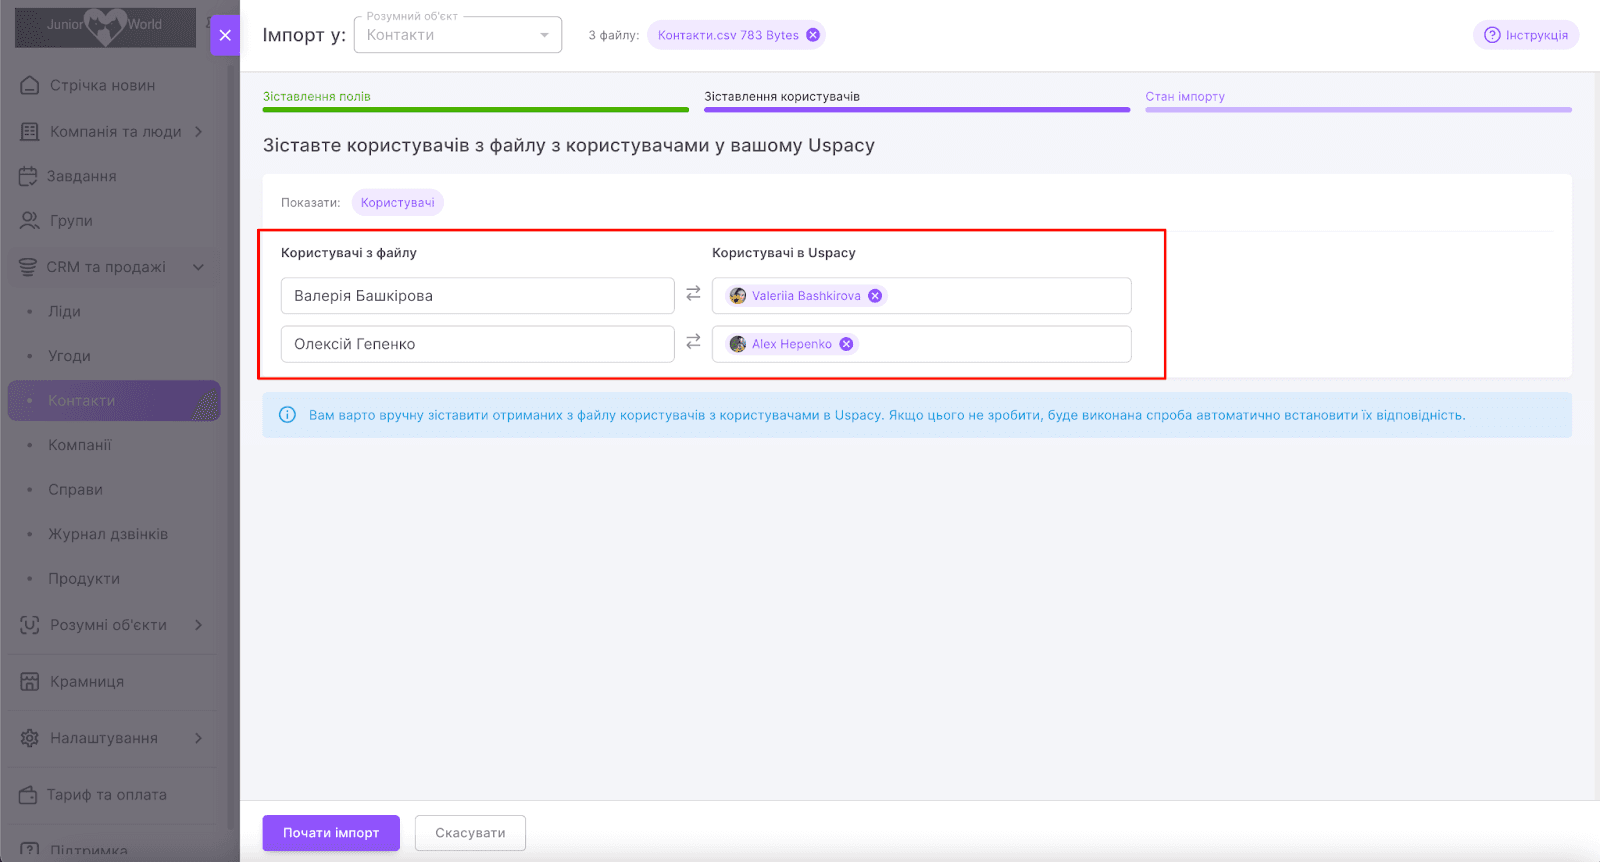Open Справи in the CRM menu

(x=76, y=490)
